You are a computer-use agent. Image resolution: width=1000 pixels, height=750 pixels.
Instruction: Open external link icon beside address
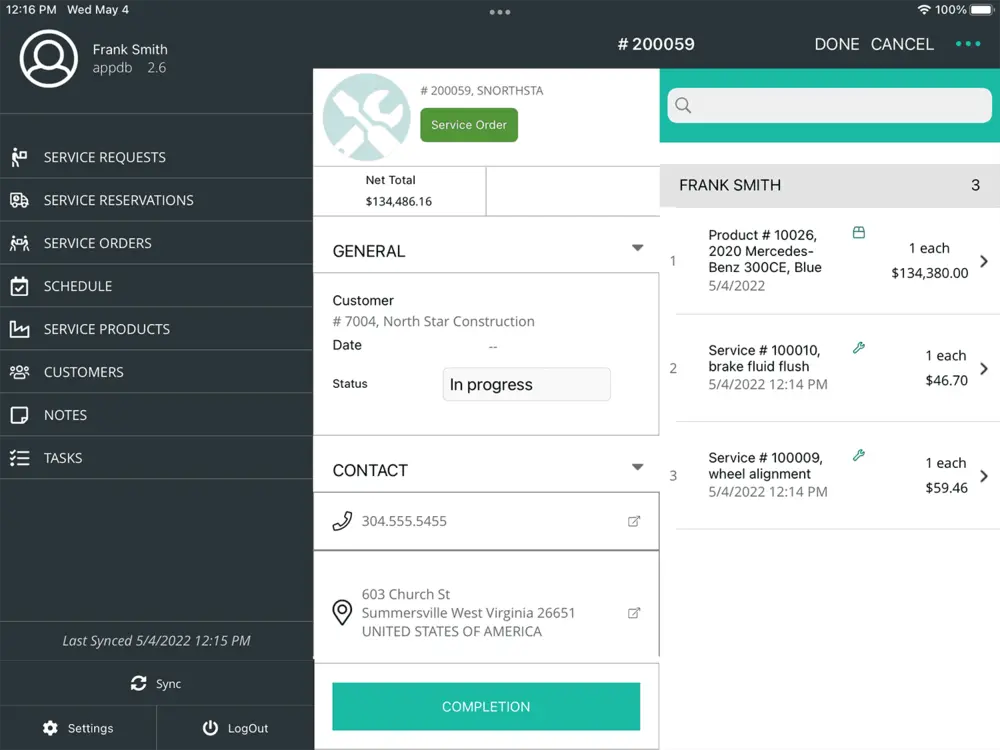click(x=633, y=613)
